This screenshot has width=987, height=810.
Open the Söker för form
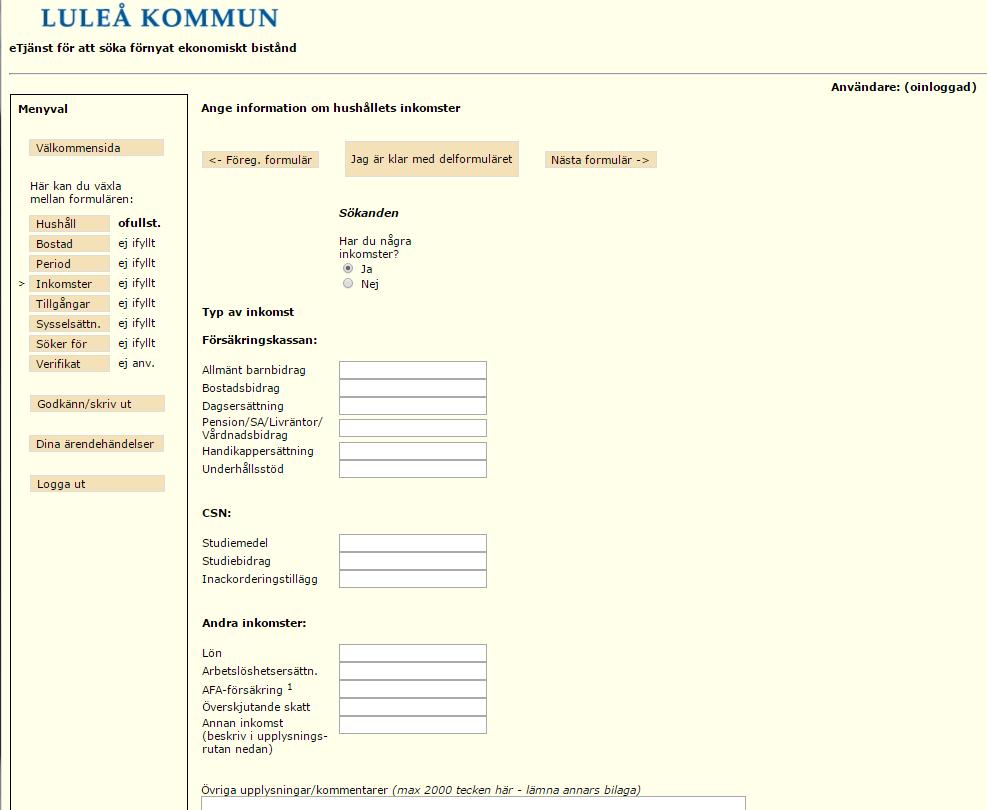[69, 344]
